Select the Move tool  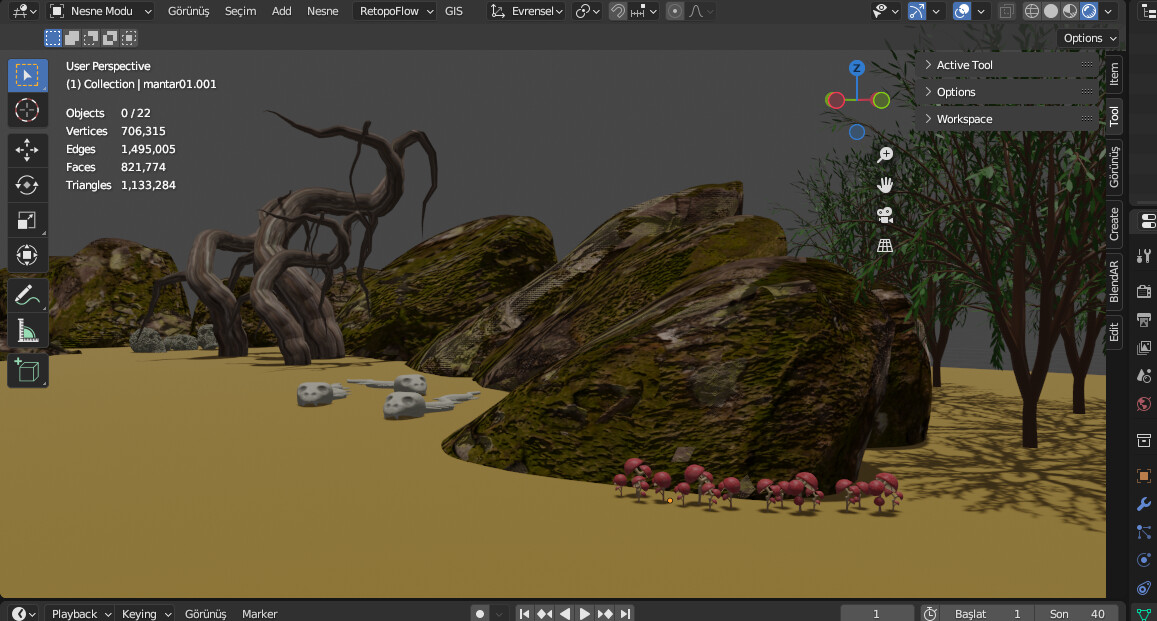tap(27, 149)
